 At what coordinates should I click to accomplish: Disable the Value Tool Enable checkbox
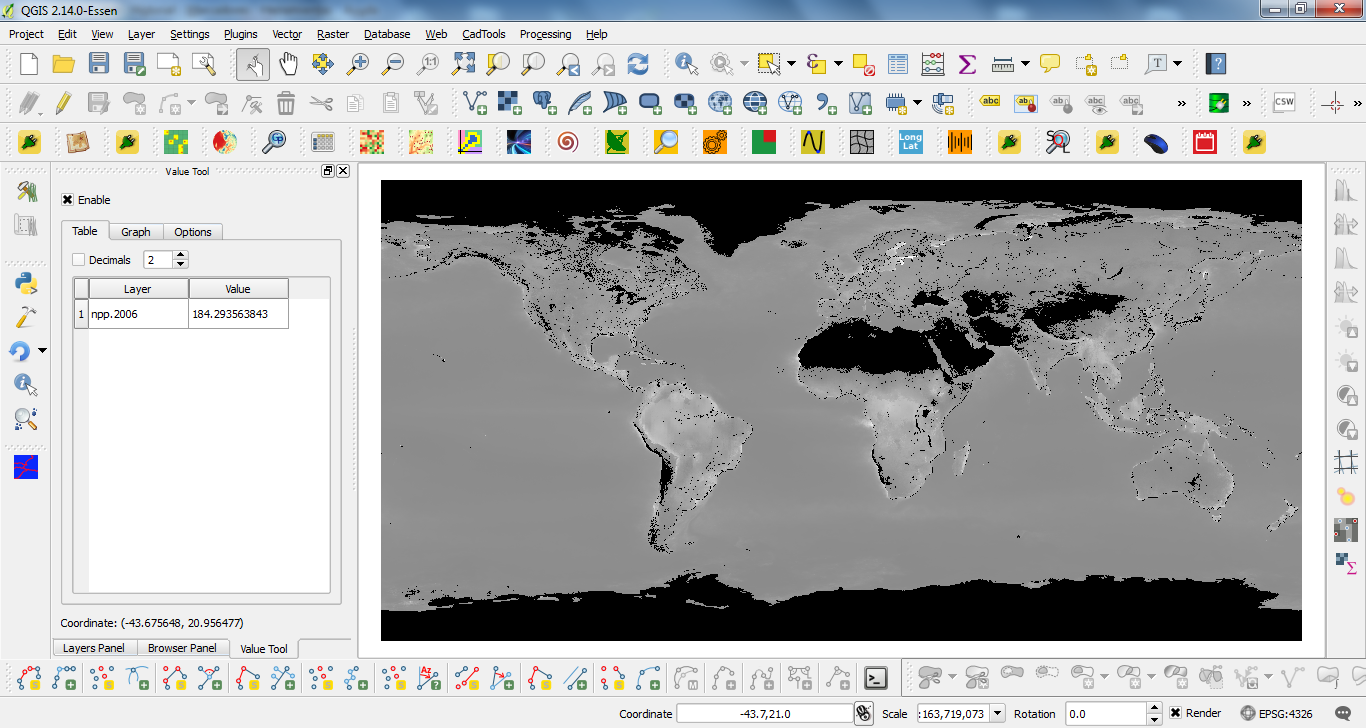[x=68, y=200]
